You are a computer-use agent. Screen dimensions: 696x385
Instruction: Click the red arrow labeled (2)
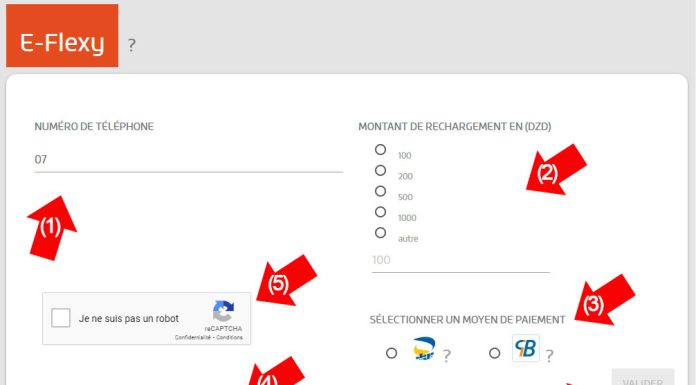555,170
